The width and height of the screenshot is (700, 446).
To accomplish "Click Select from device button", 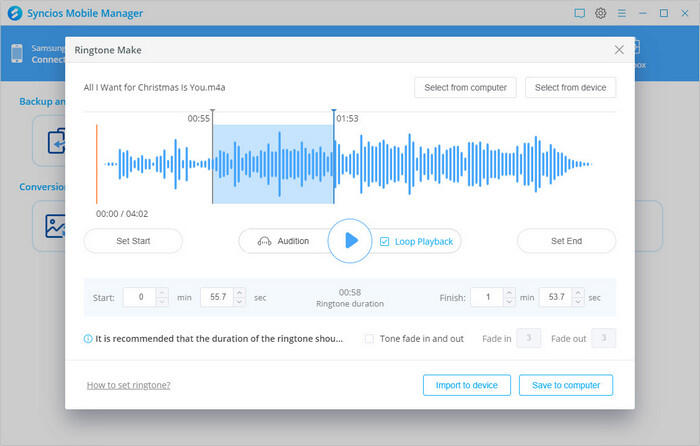I will tap(570, 88).
